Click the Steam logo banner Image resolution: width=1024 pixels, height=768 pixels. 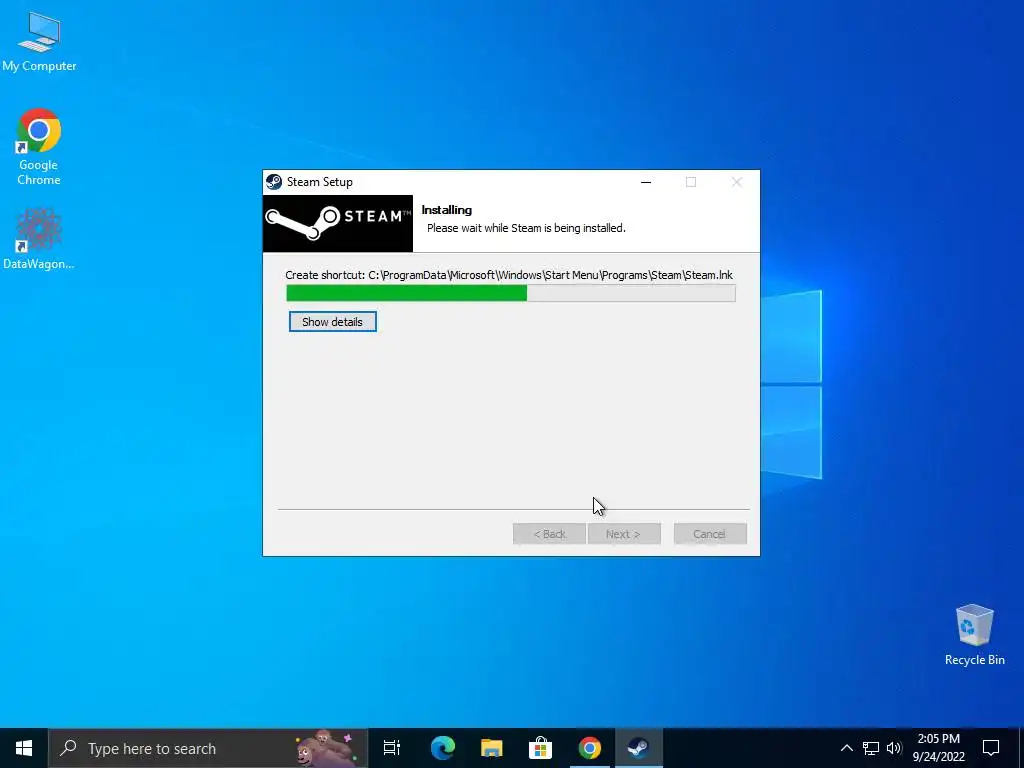click(338, 223)
